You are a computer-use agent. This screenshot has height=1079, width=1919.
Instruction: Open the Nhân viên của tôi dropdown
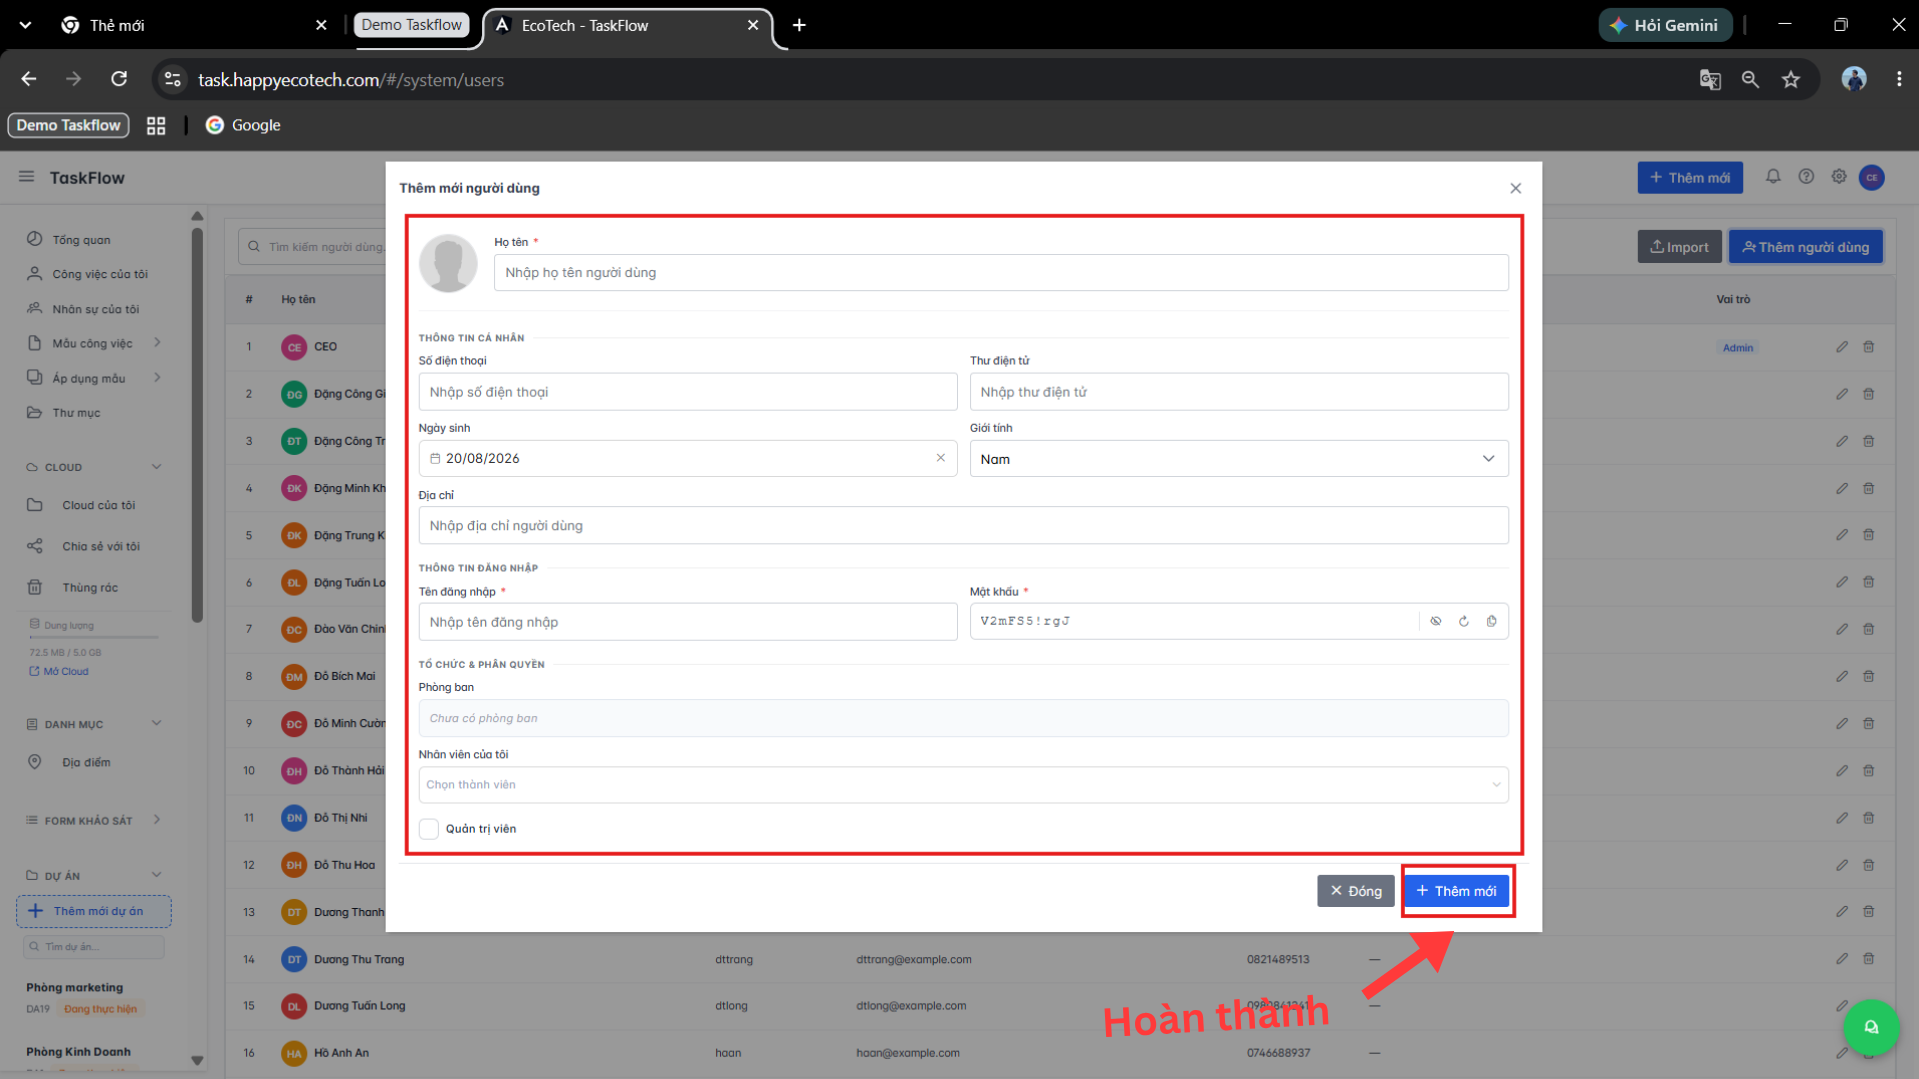click(x=963, y=785)
